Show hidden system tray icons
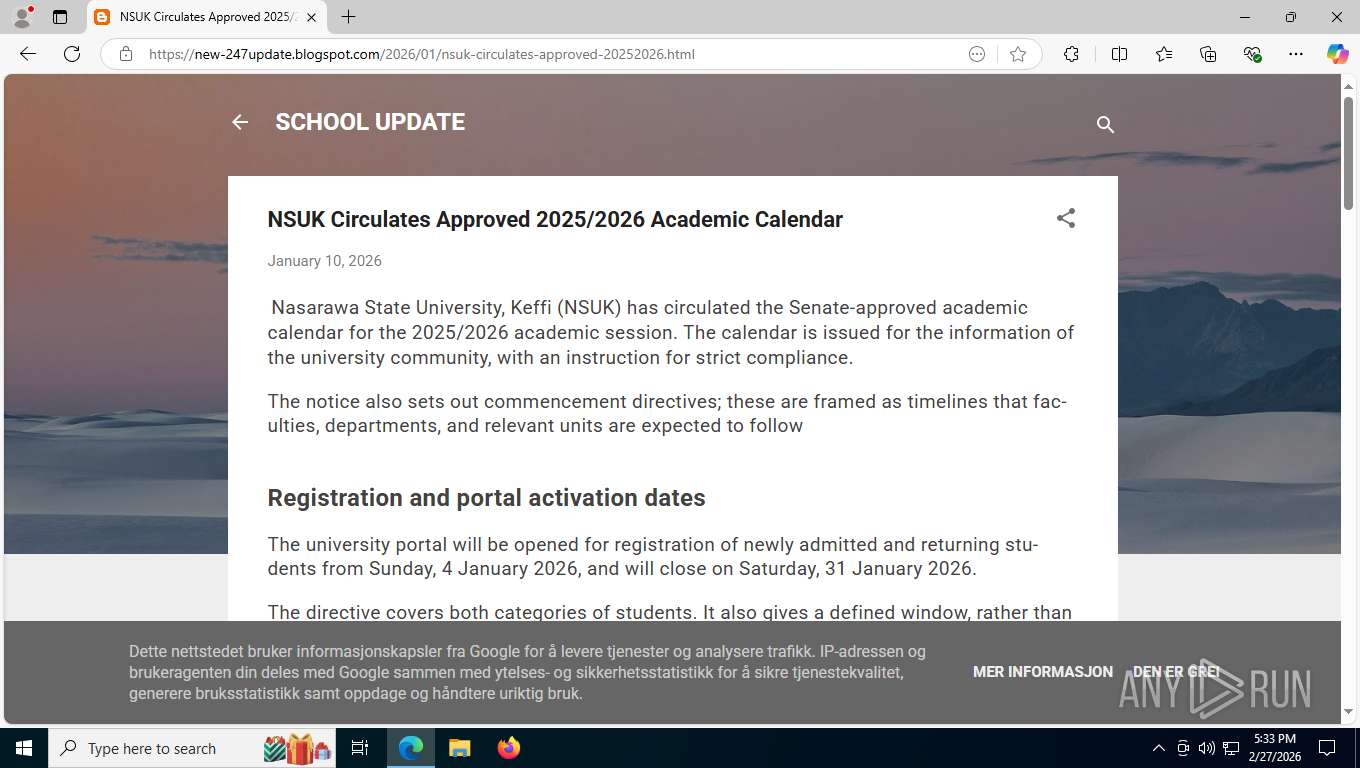Screen dimensions: 1360x768 1159,748
